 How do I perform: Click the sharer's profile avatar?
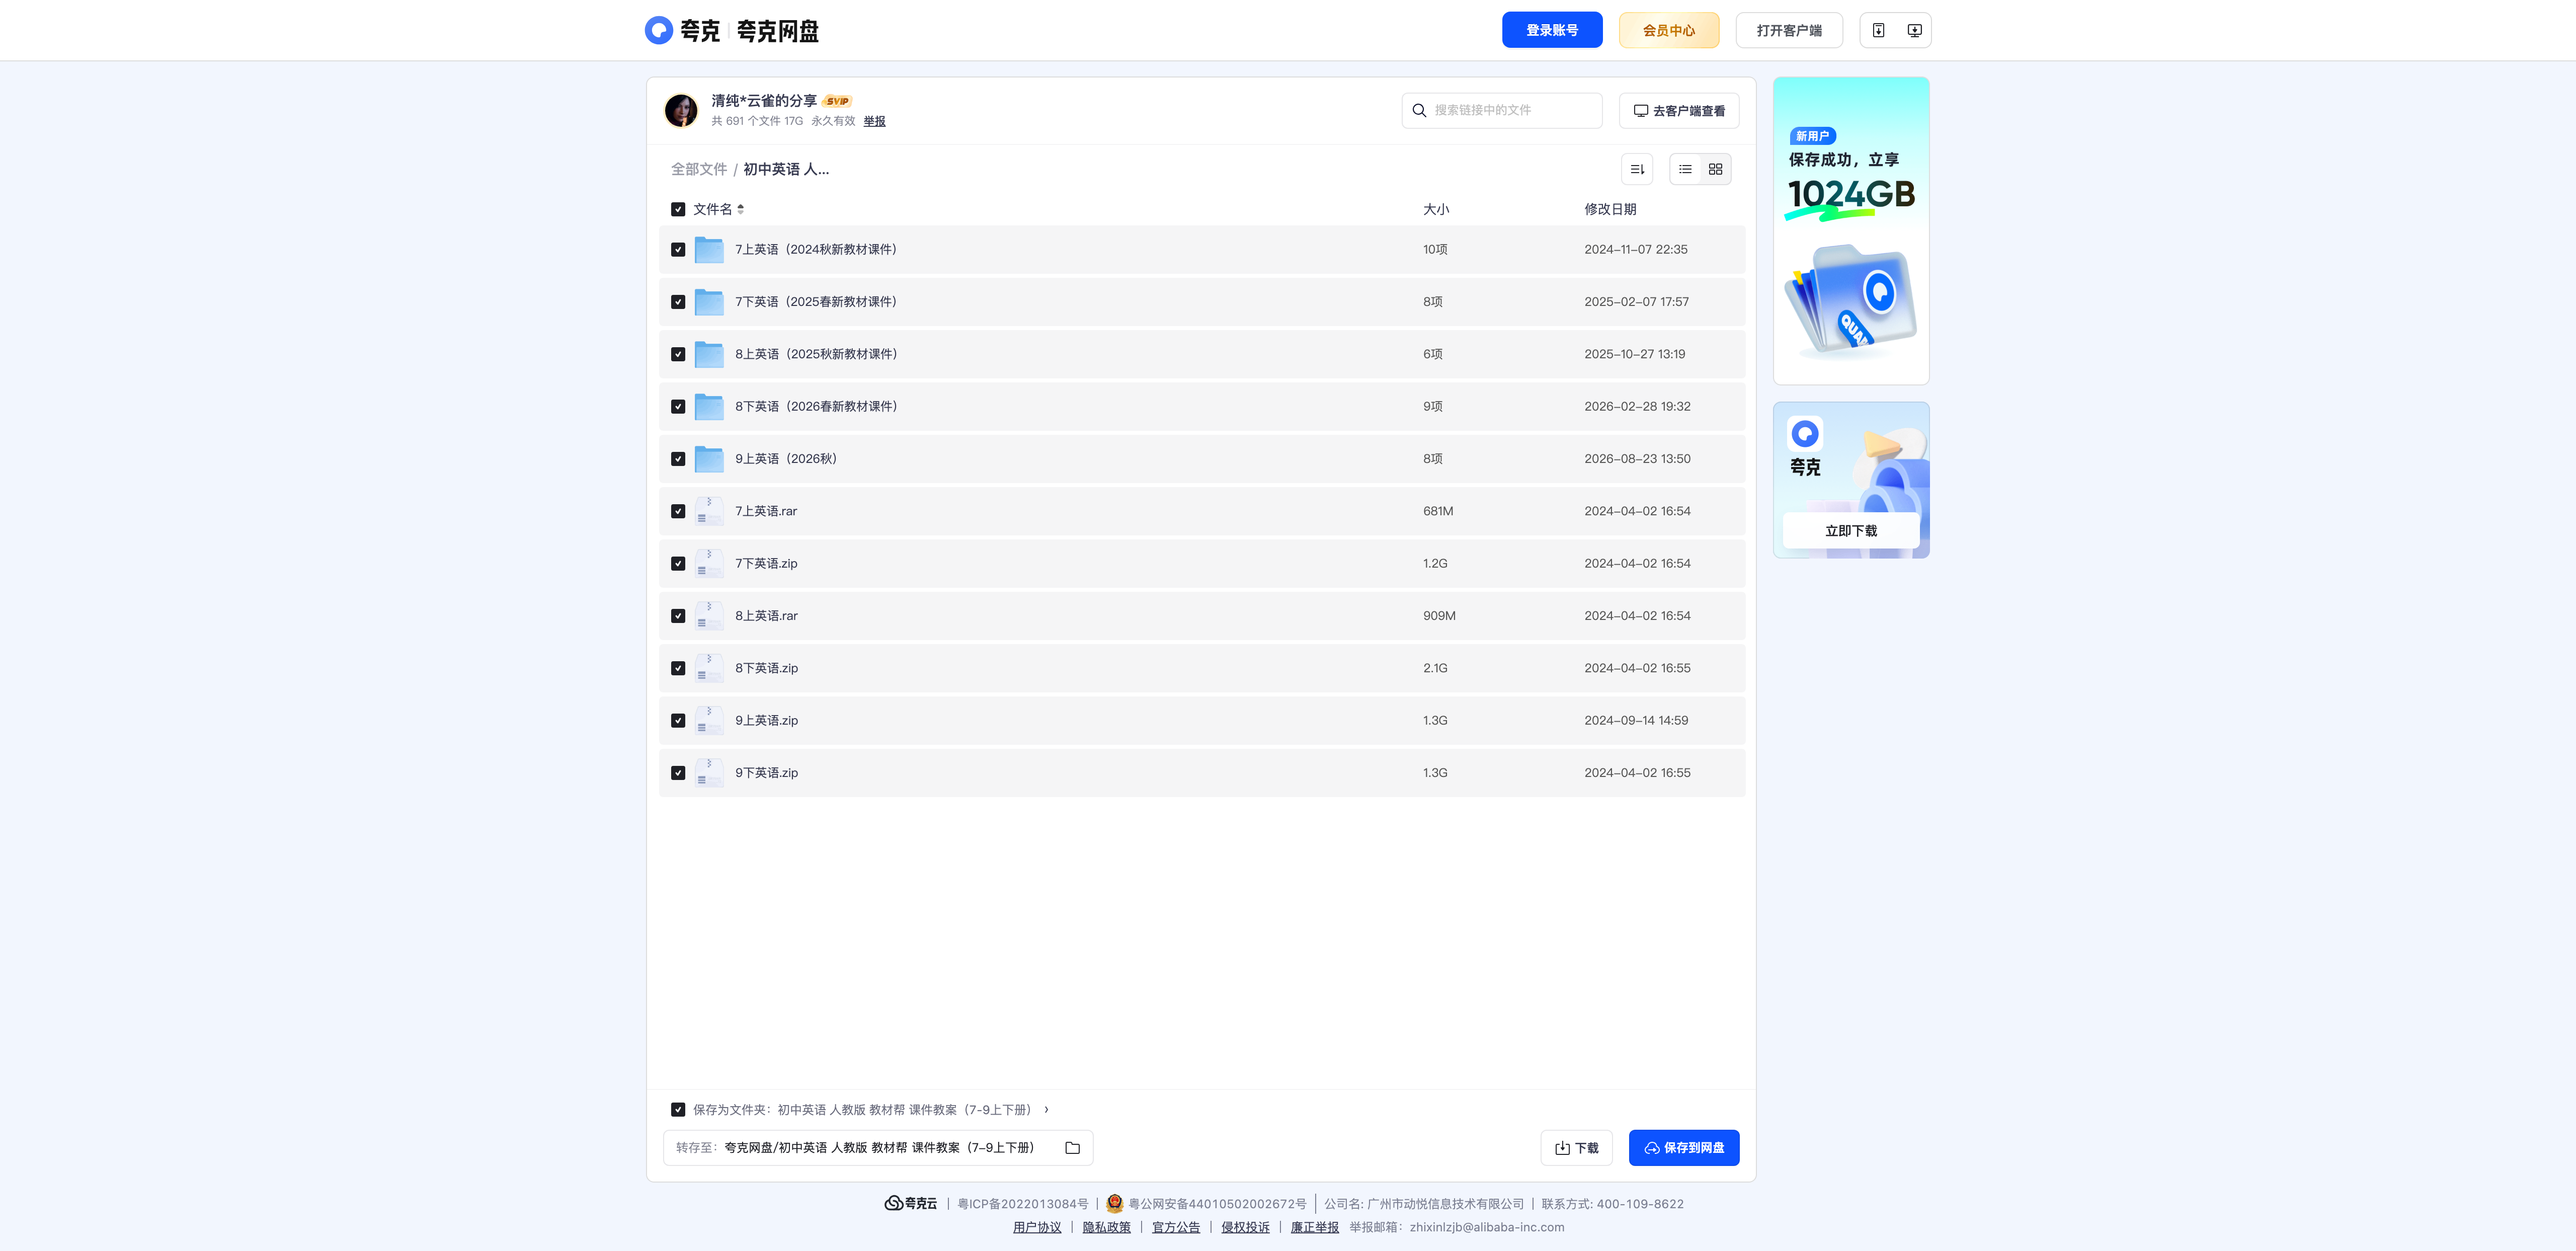681,110
